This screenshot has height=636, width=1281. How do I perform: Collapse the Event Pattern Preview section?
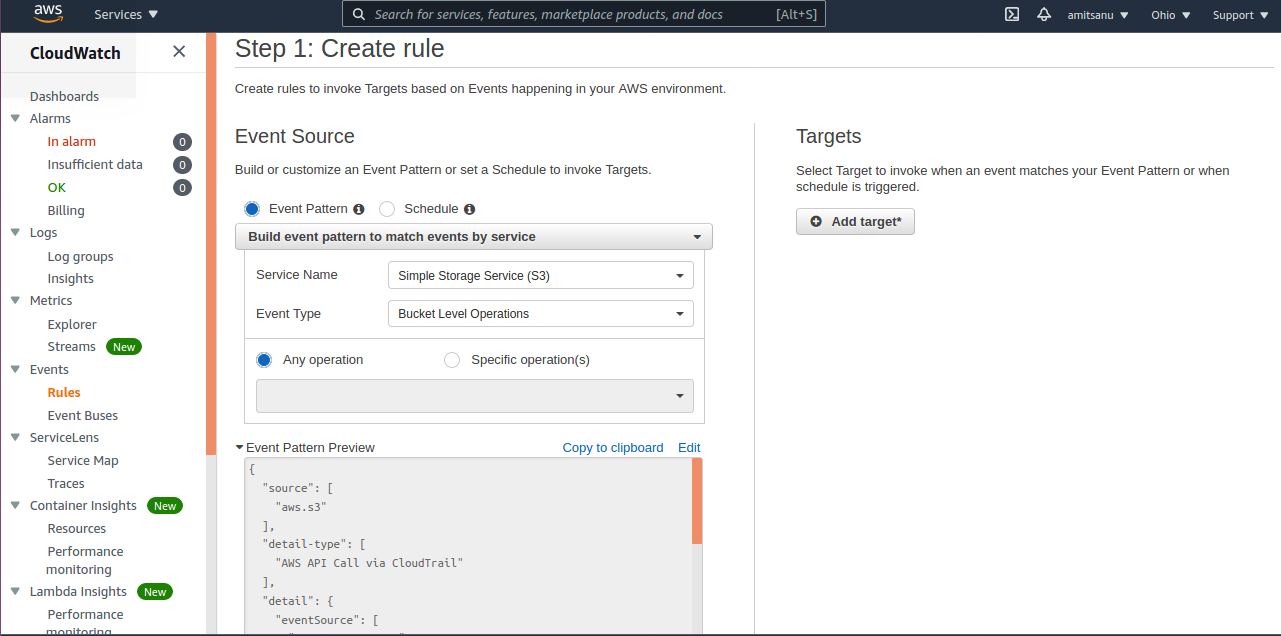click(x=240, y=448)
